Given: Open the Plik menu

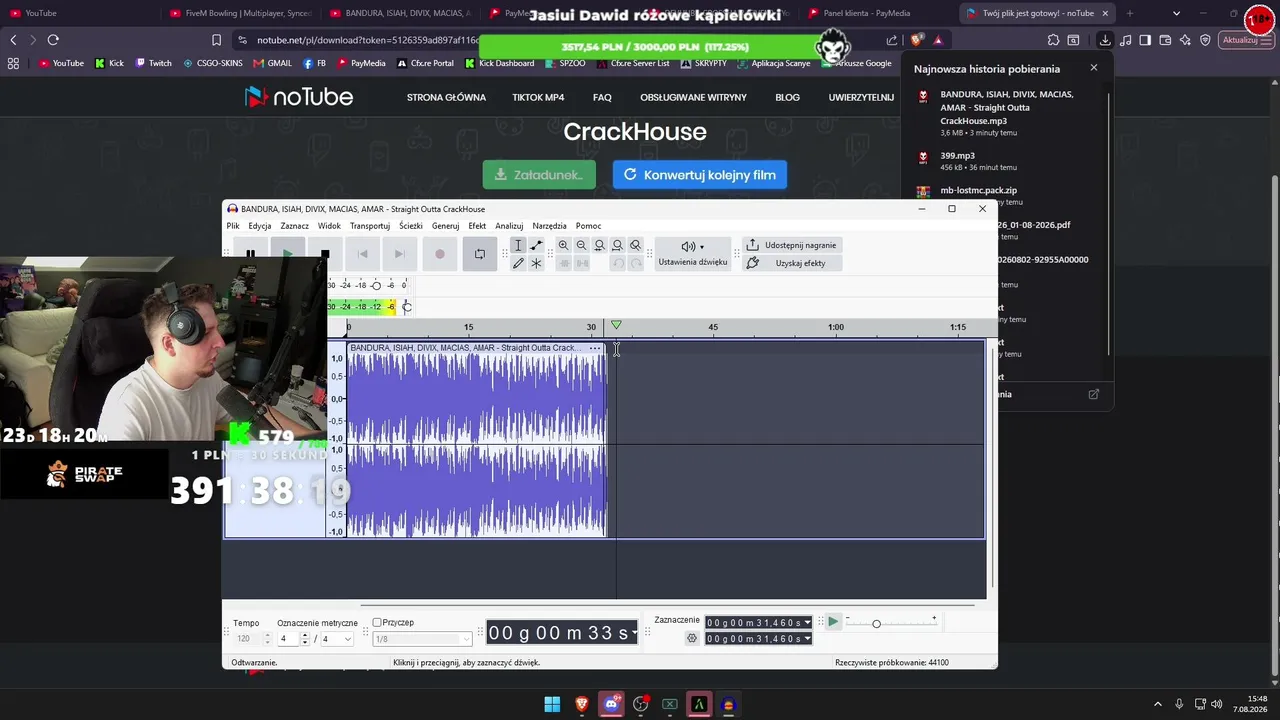Looking at the screenshot, I should pyautogui.click(x=233, y=226).
